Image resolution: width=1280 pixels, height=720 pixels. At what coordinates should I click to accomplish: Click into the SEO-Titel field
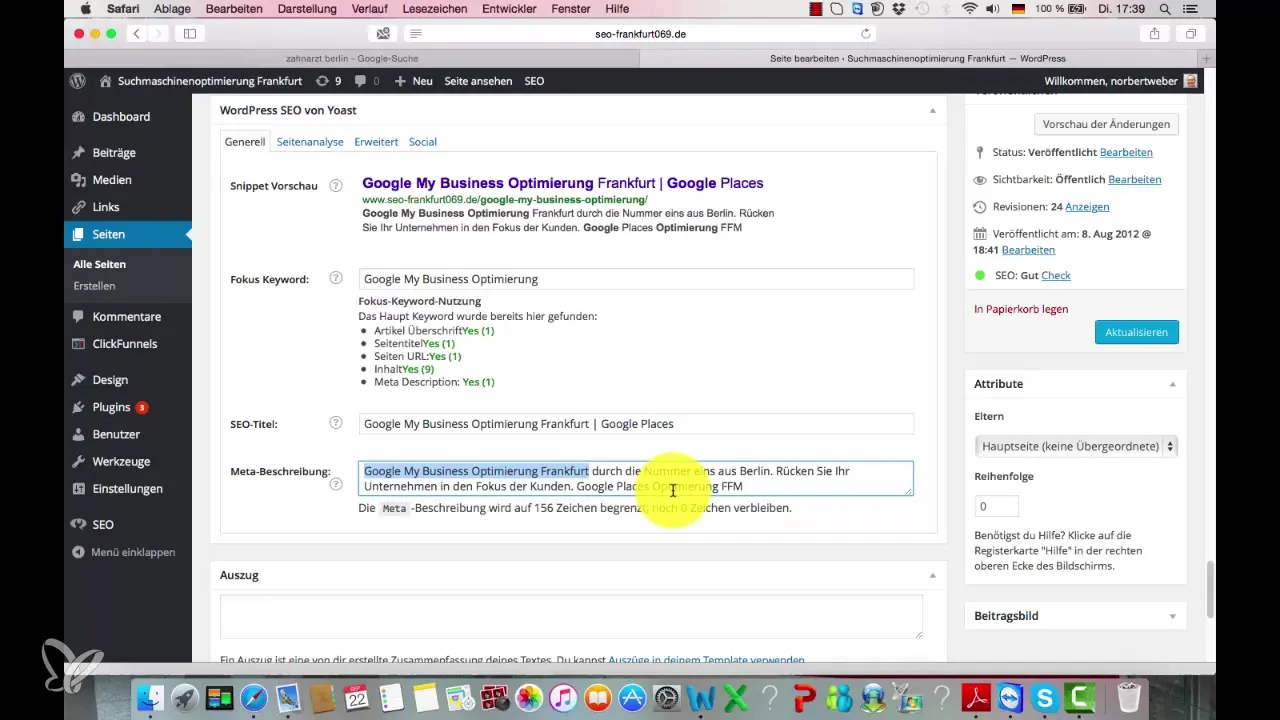click(x=636, y=424)
